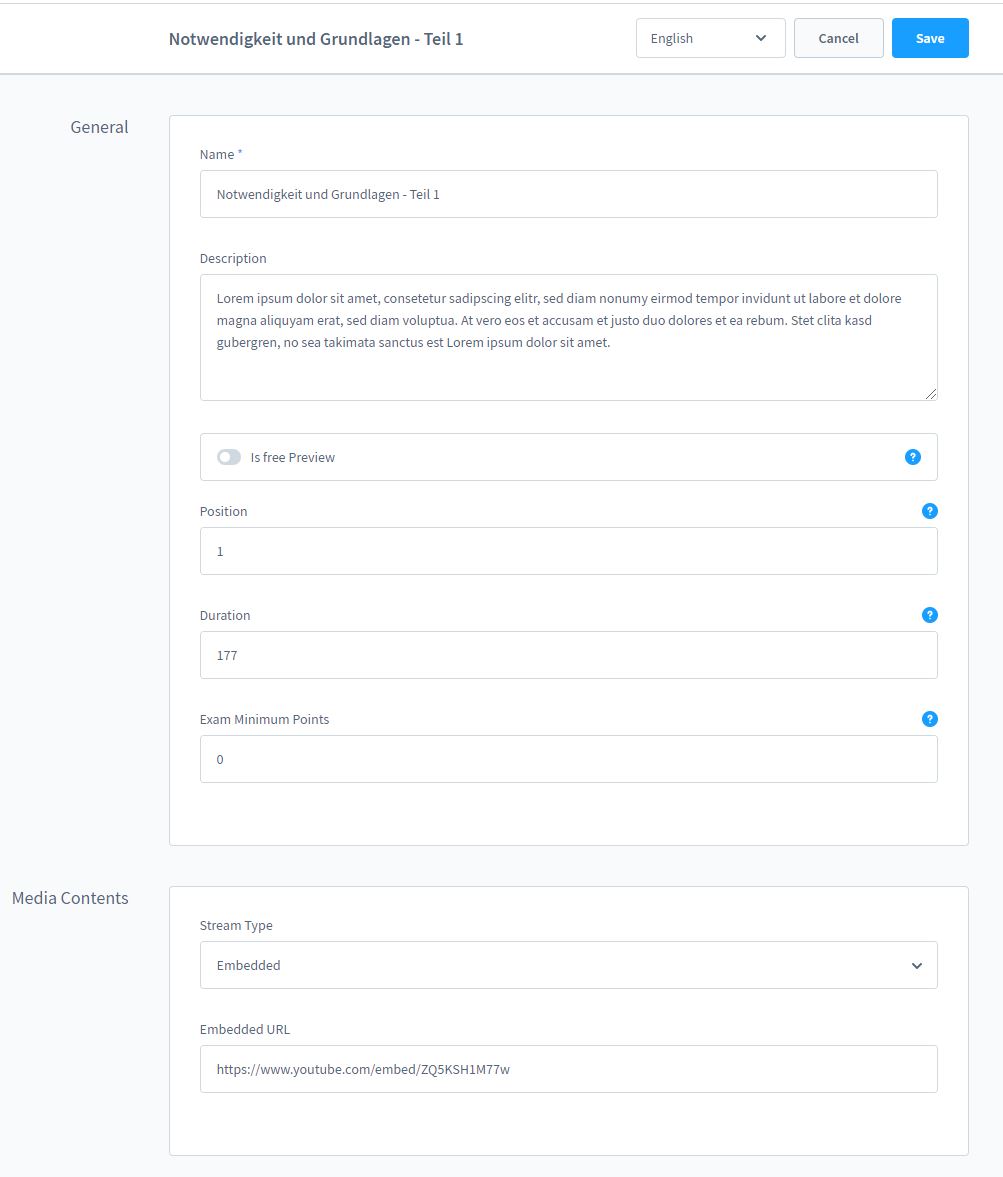Click the General section heading

pos(99,127)
